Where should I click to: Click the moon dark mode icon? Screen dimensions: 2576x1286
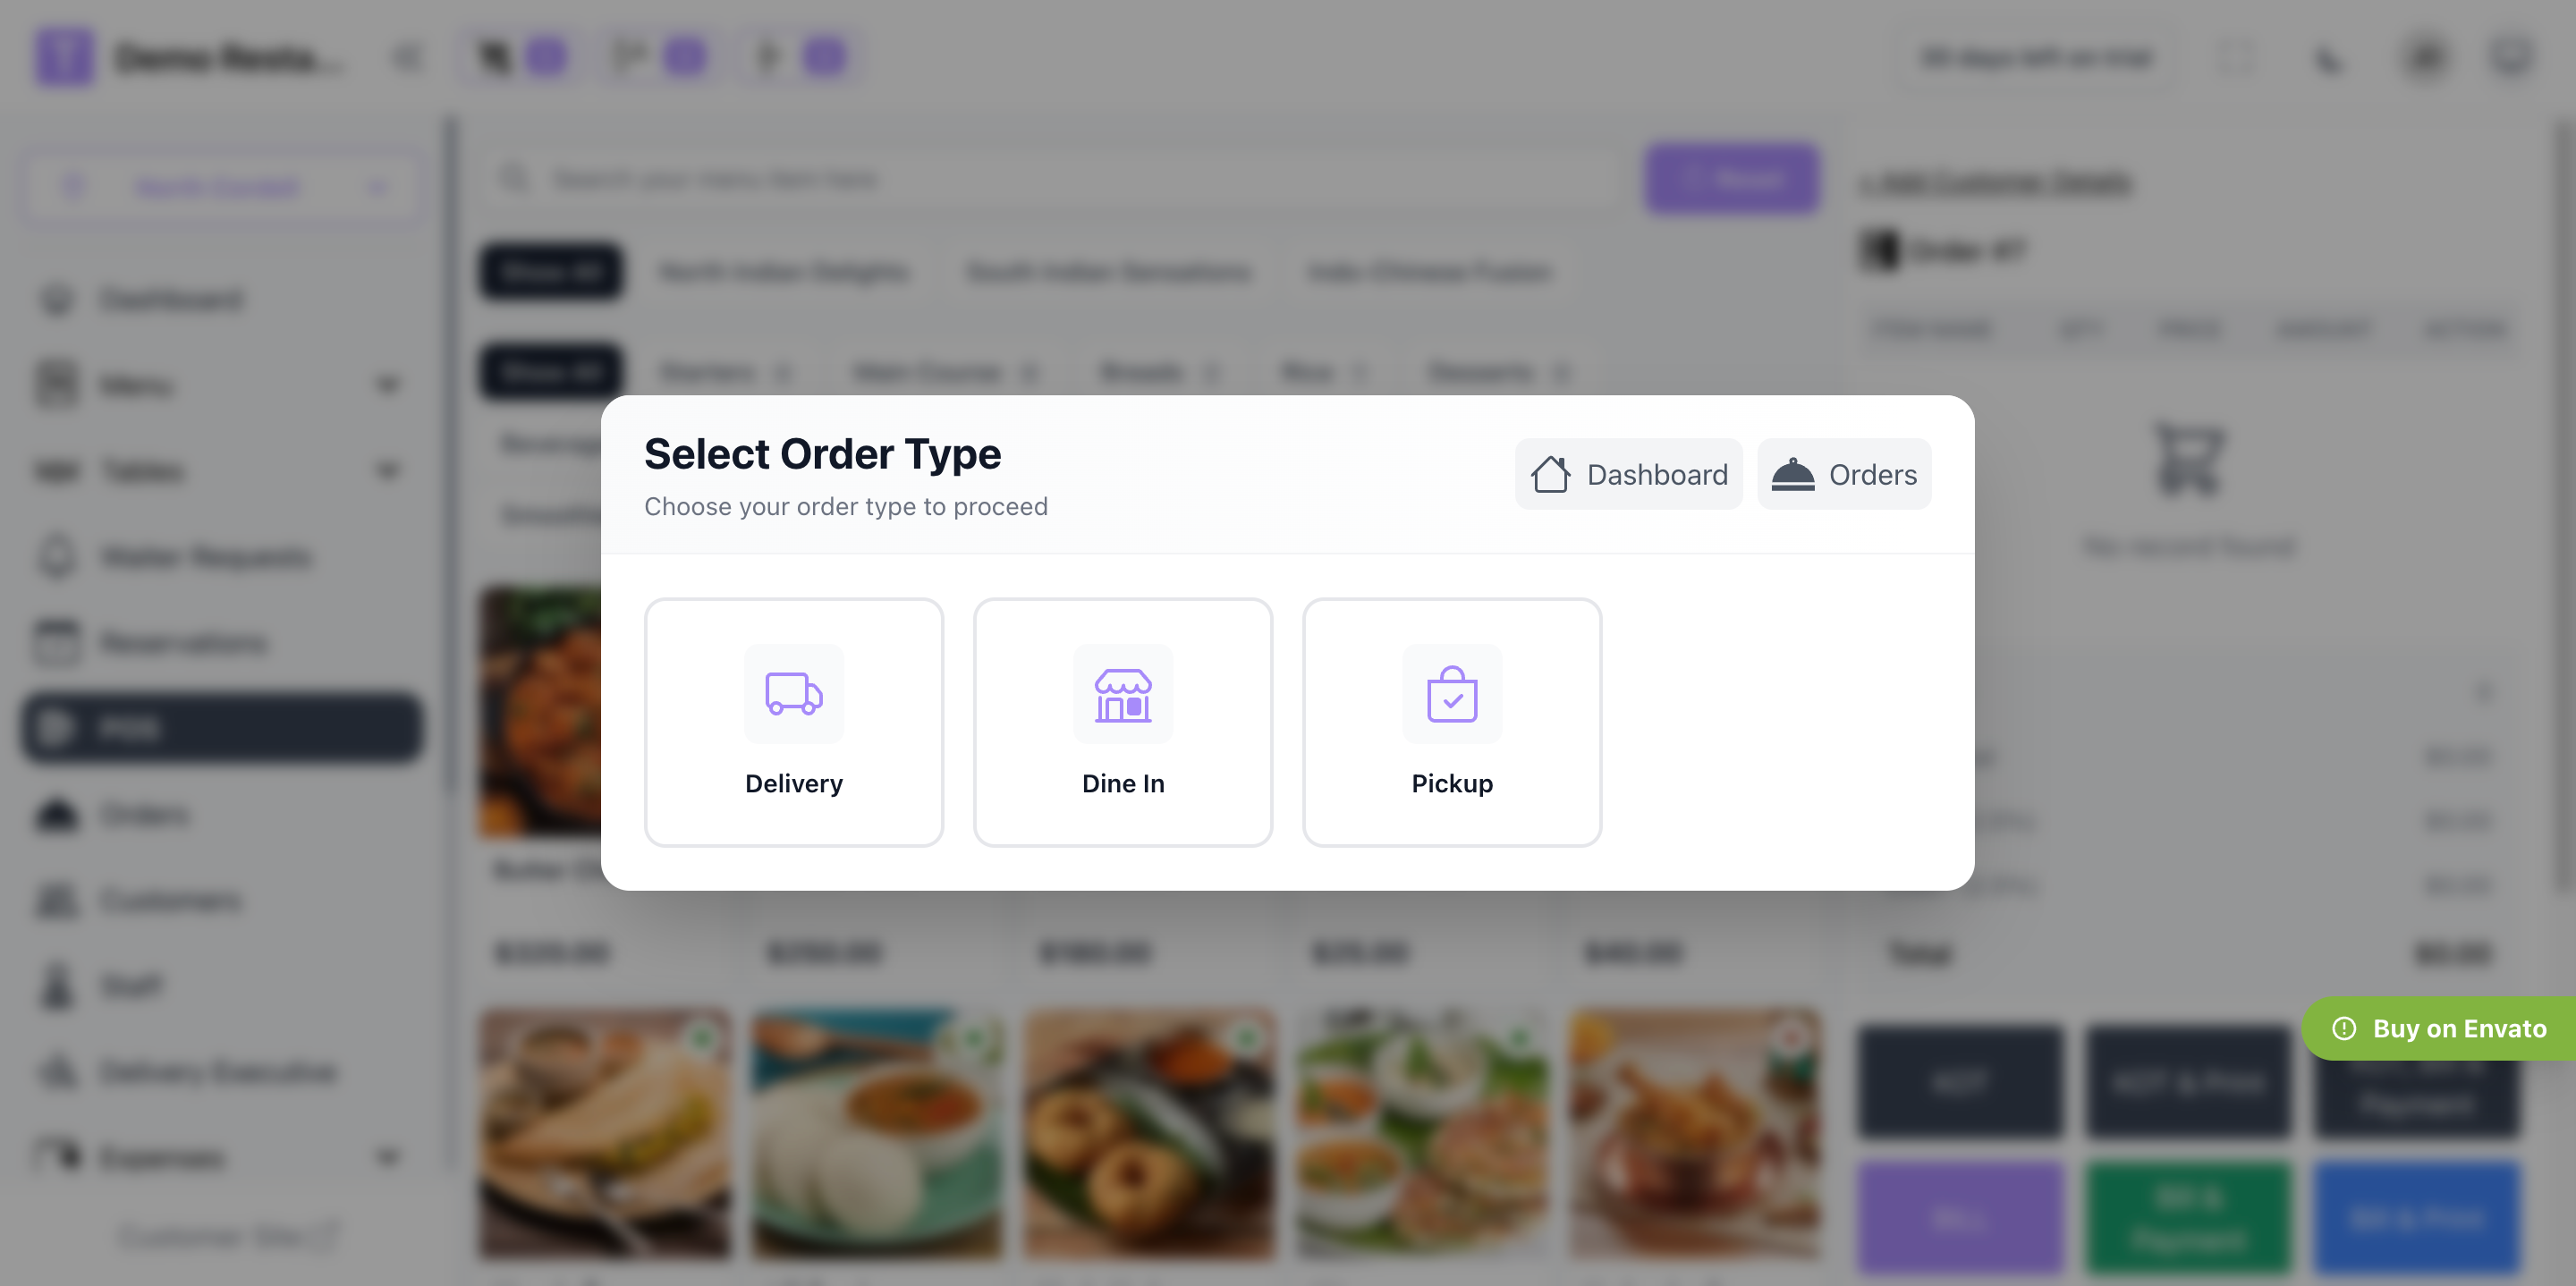pyautogui.click(x=2329, y=58)
